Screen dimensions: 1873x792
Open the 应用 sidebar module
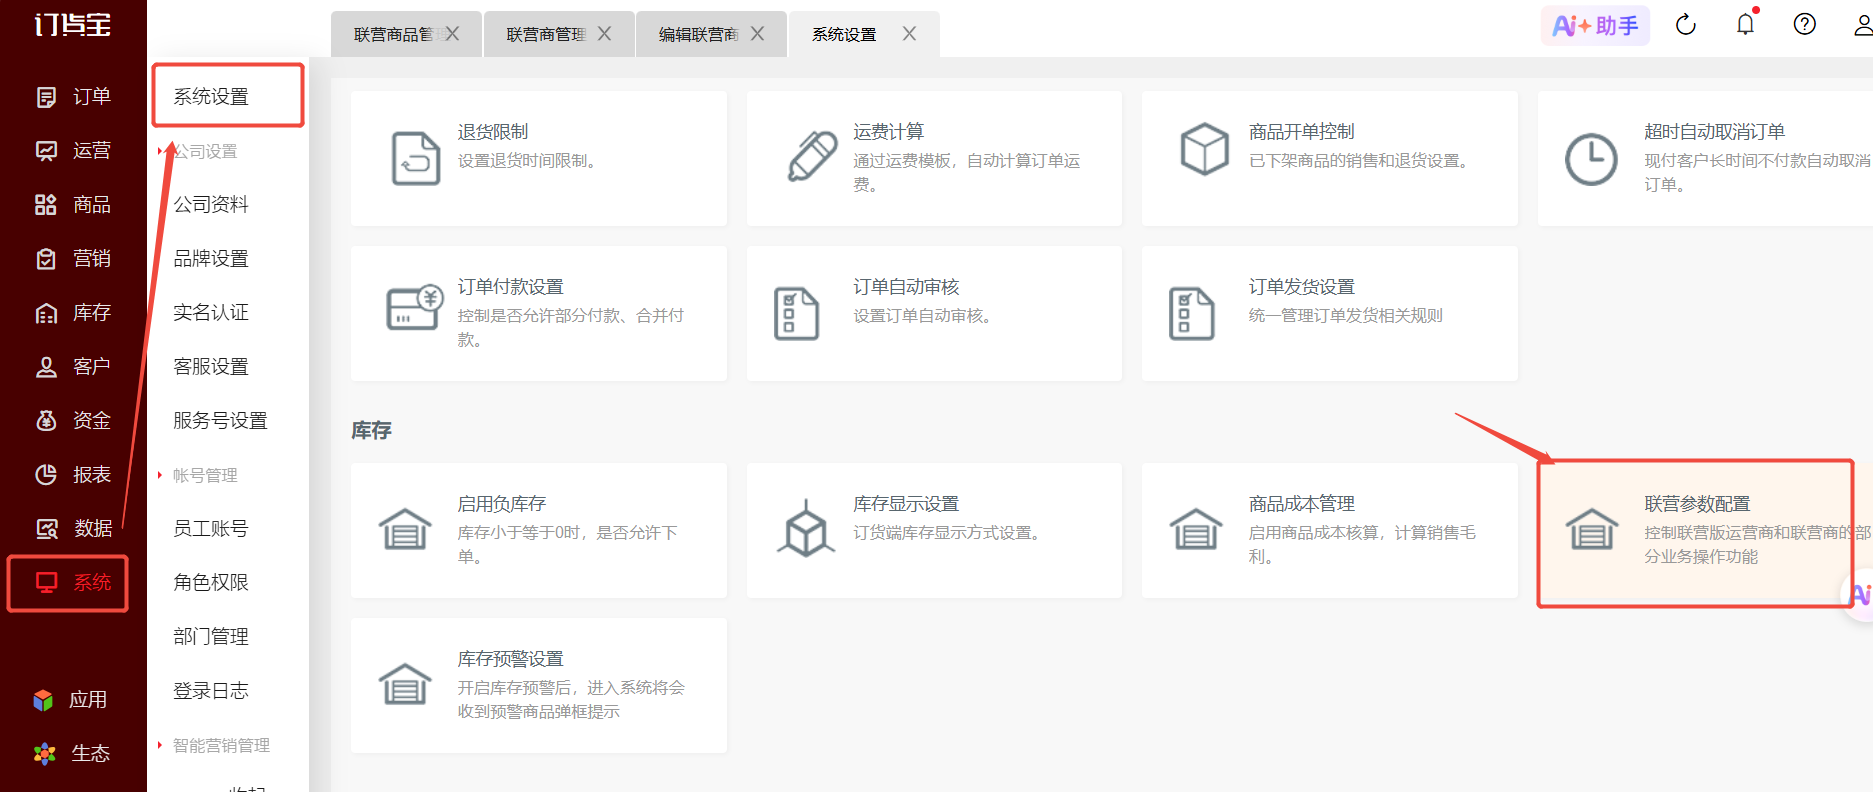click(70, 700)
